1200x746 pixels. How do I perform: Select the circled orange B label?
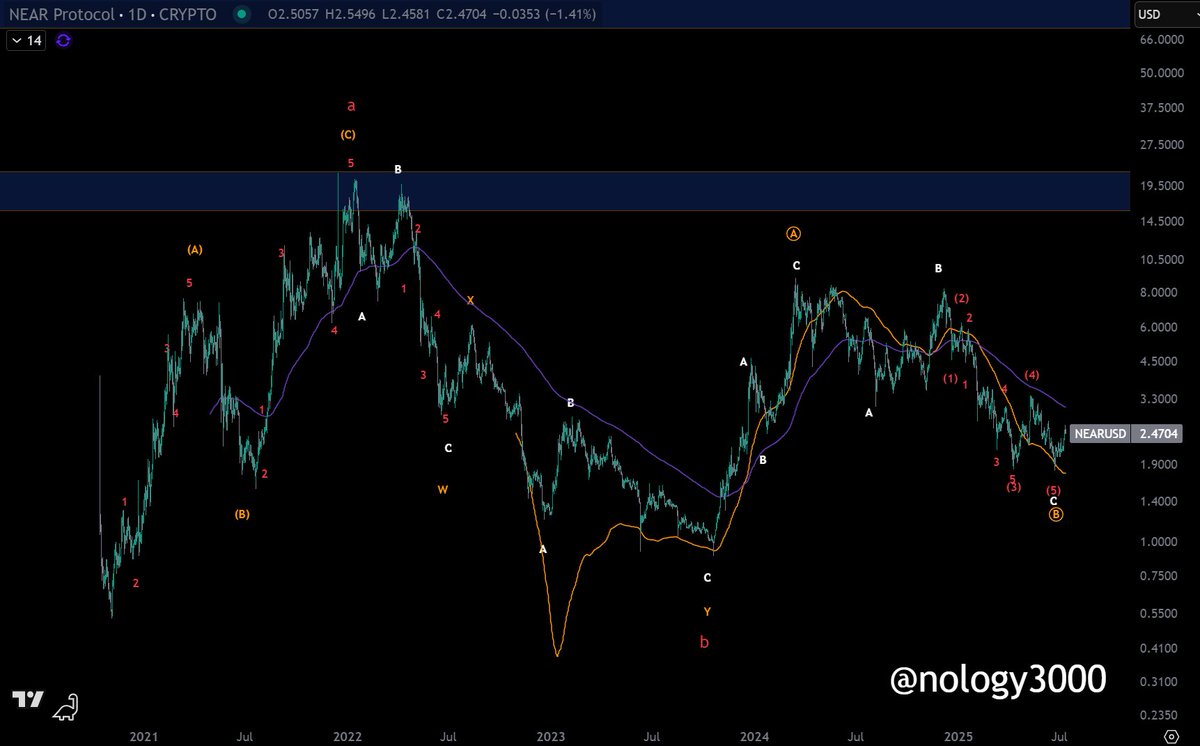pyautogui.click(x=1056, y=514)
